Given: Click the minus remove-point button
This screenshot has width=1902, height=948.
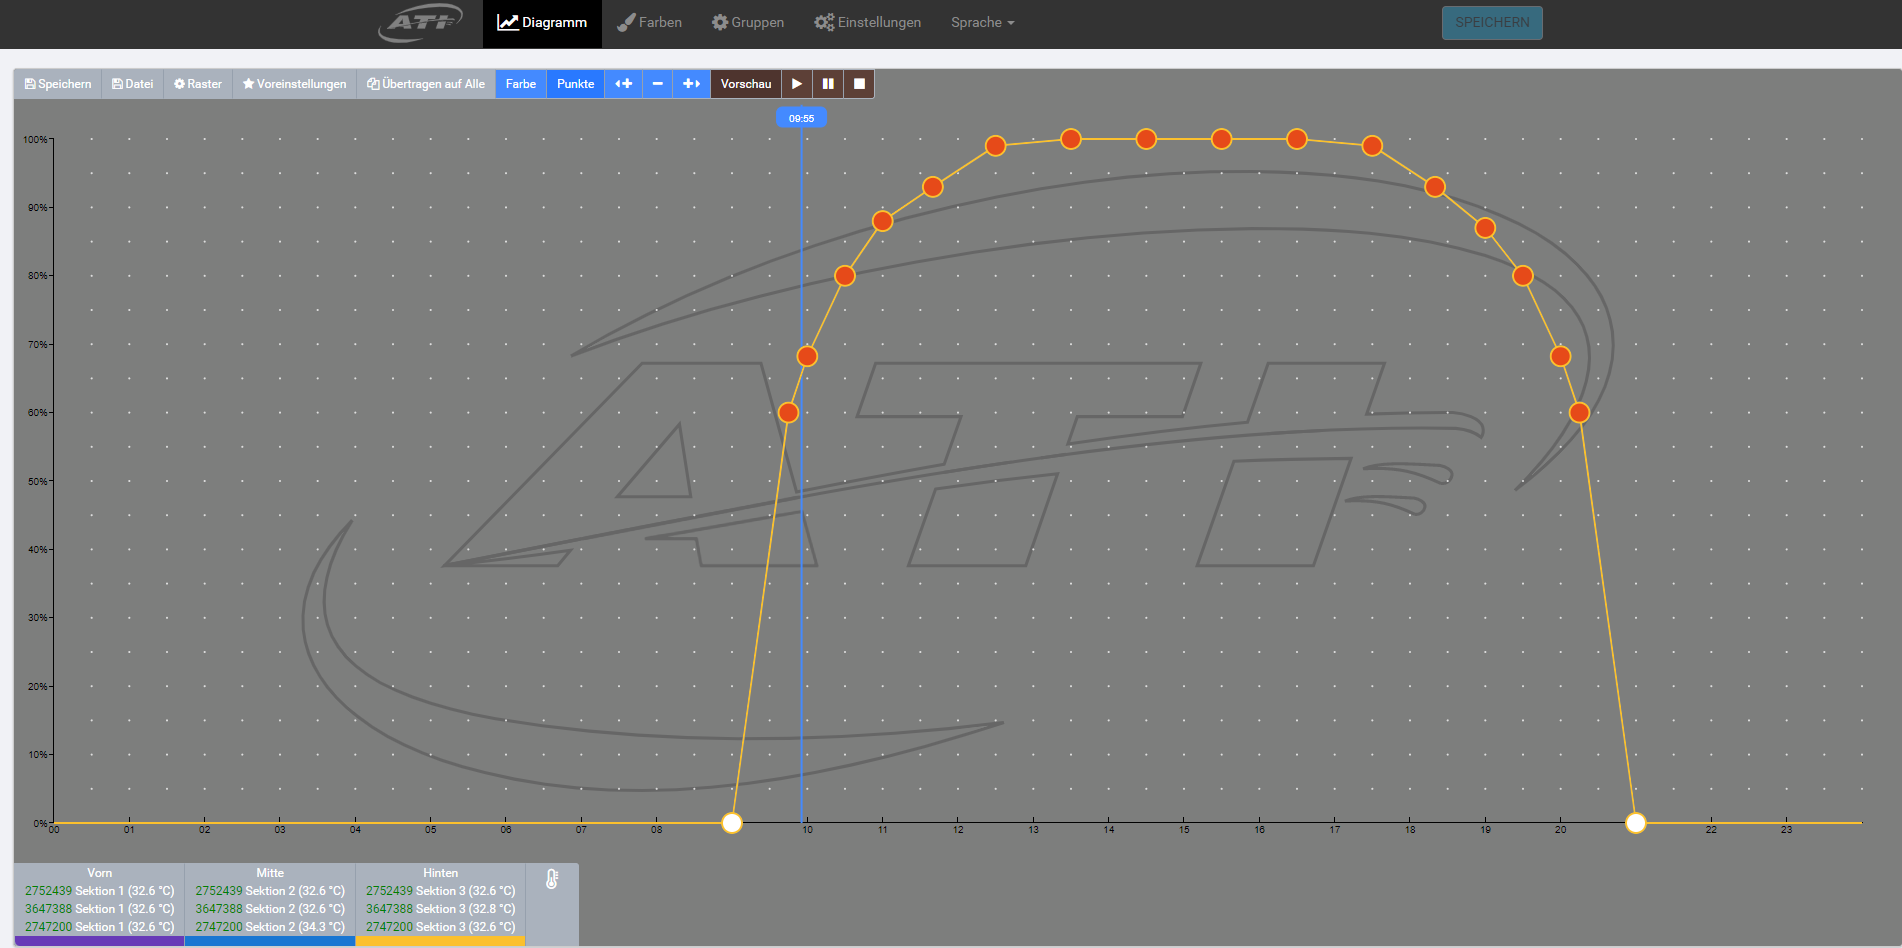Looking at the screenshot, I should coord(657,84).
